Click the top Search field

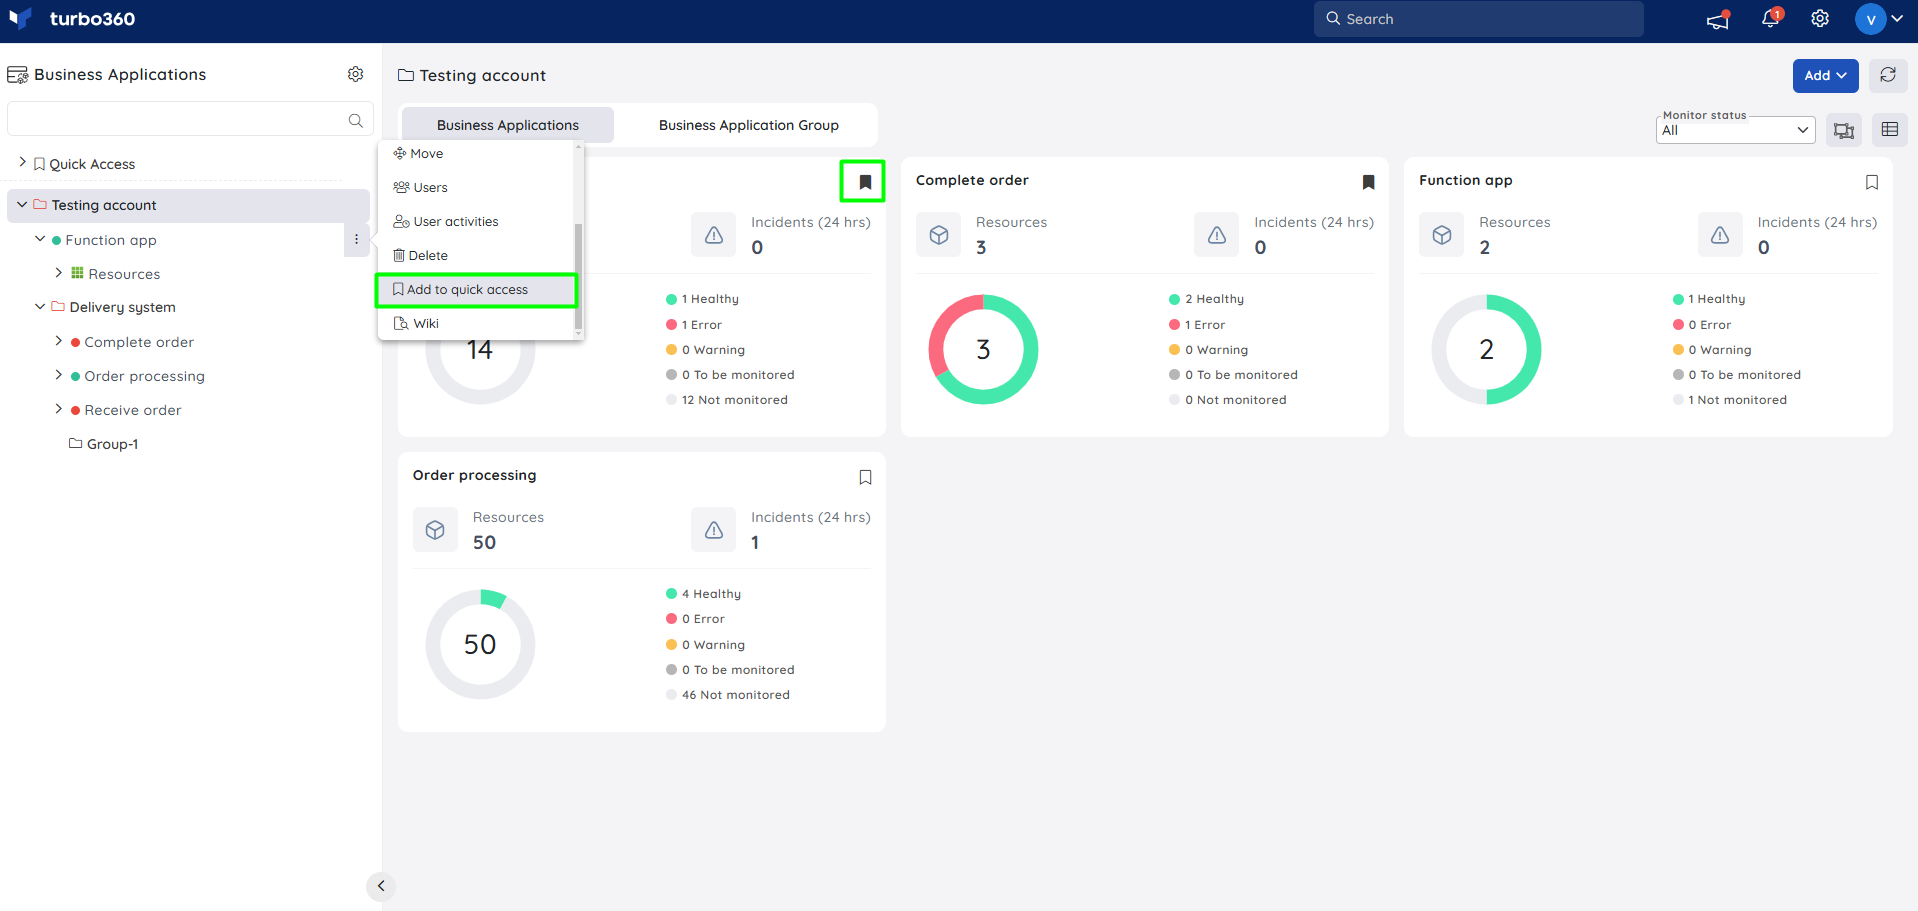(x=1478, y=19)
